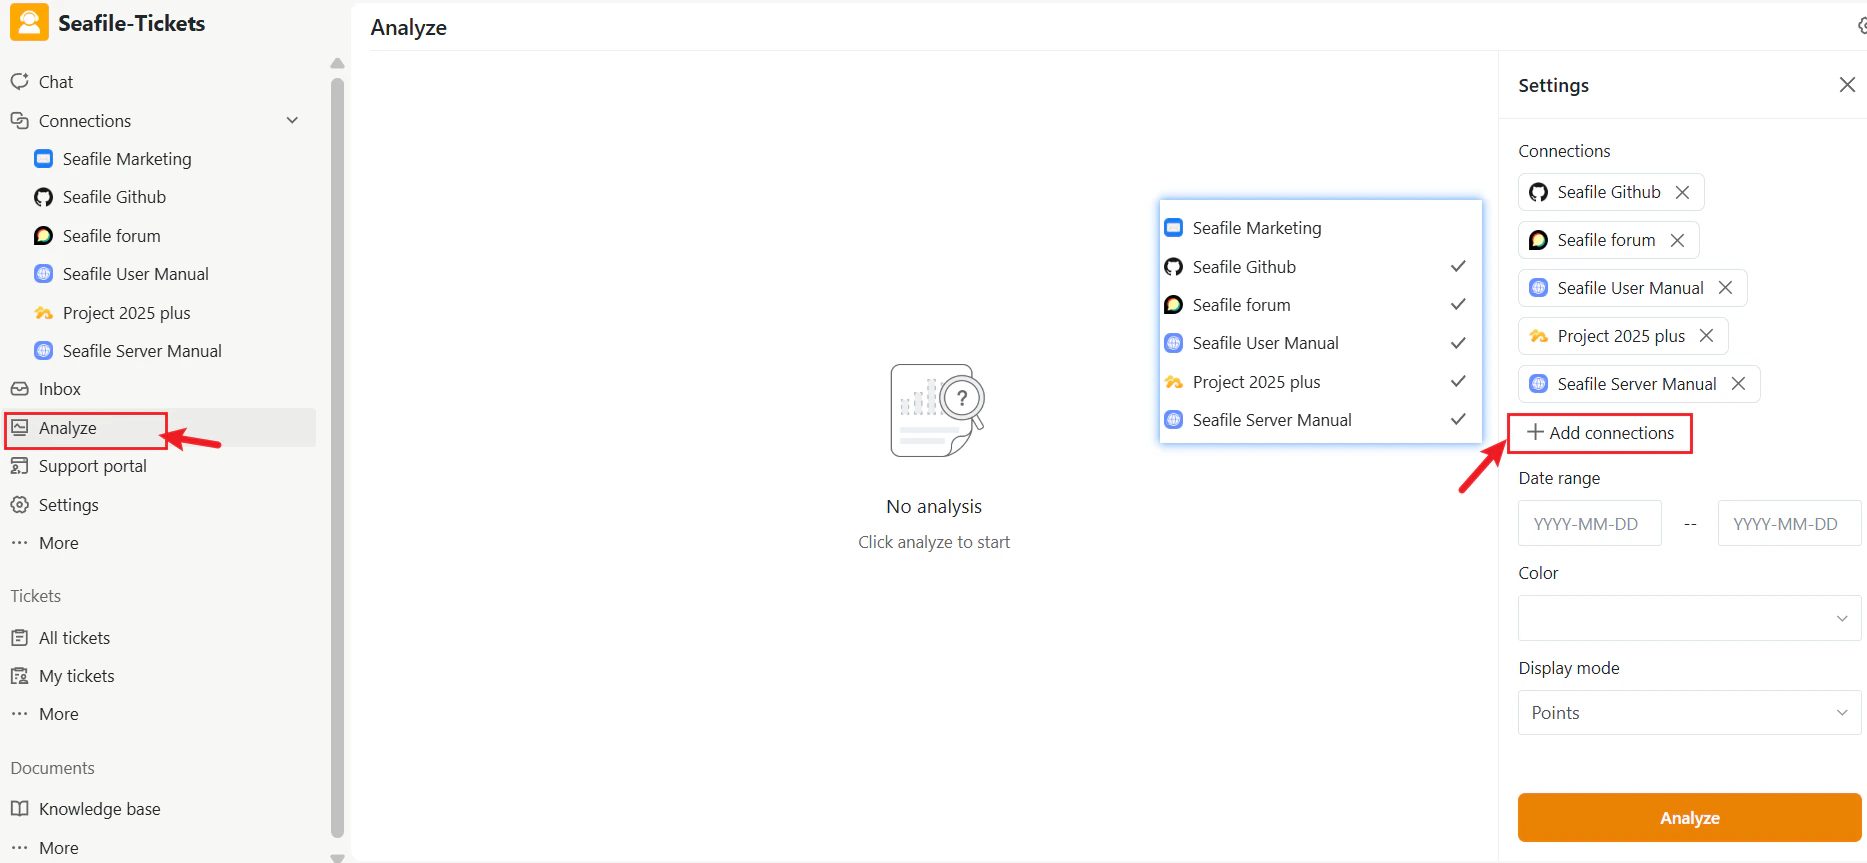Open the Support portal page
This screenshot has width=1867, height=863.
tap(93, 466)
